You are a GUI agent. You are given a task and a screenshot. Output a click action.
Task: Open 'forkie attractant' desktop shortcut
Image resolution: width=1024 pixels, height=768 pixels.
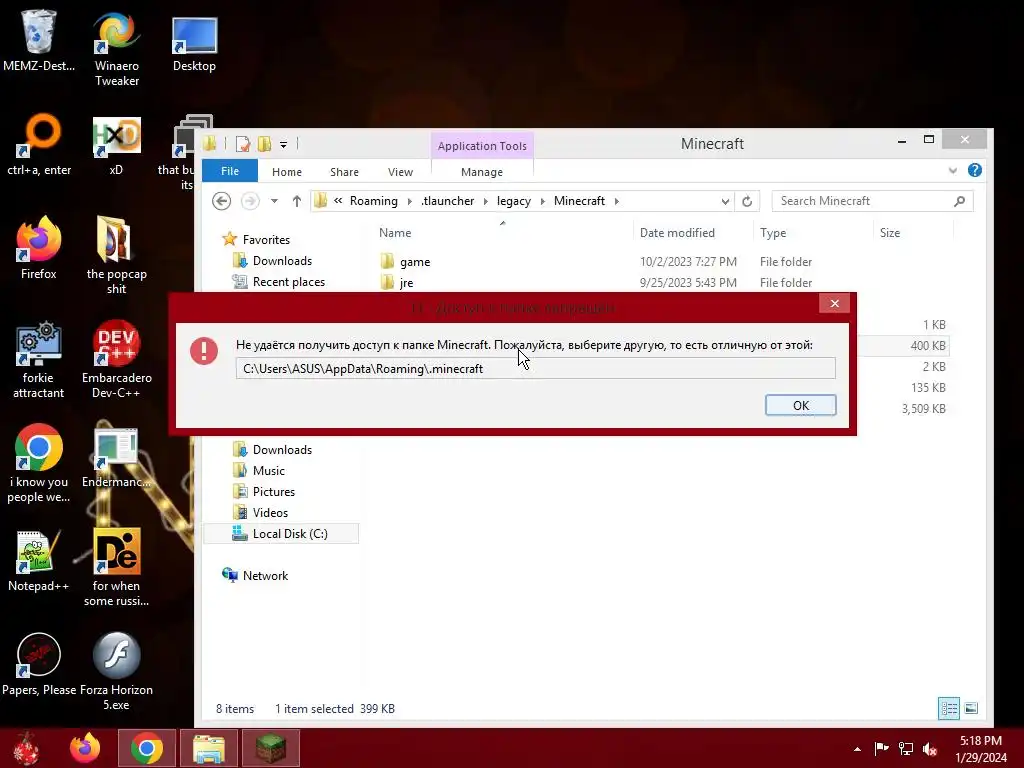coord(39,359)
